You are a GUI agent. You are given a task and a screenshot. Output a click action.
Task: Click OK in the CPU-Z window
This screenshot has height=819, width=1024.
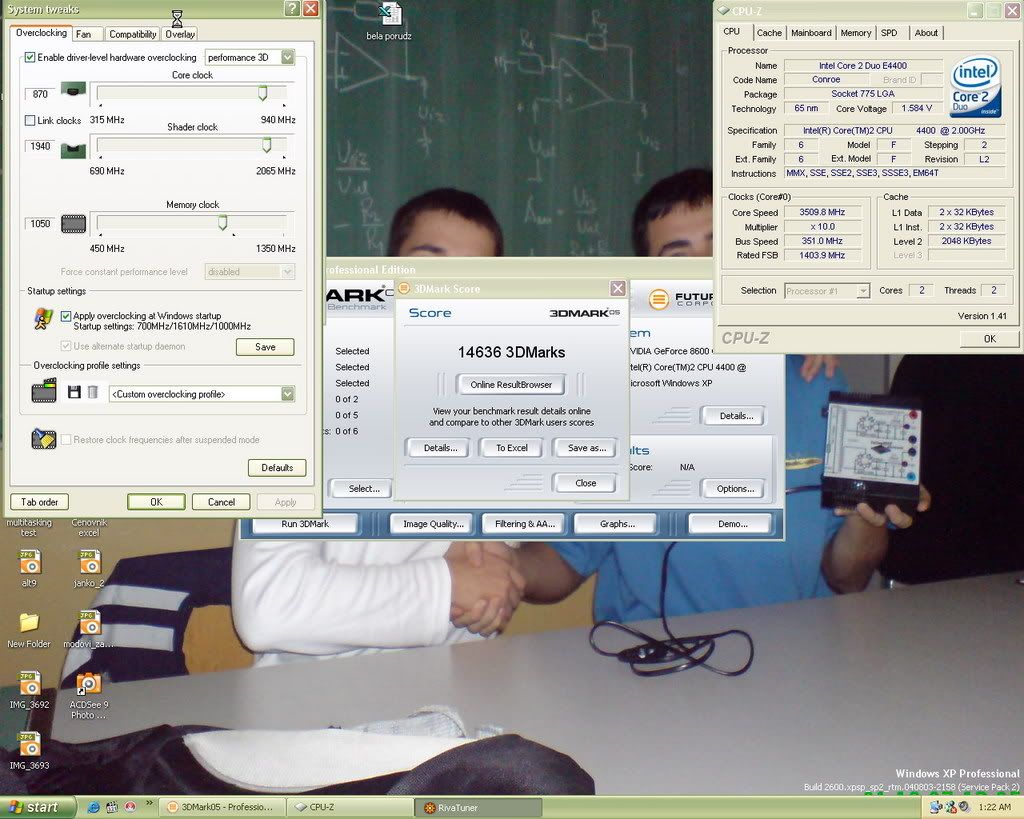(x=989, y=338)
